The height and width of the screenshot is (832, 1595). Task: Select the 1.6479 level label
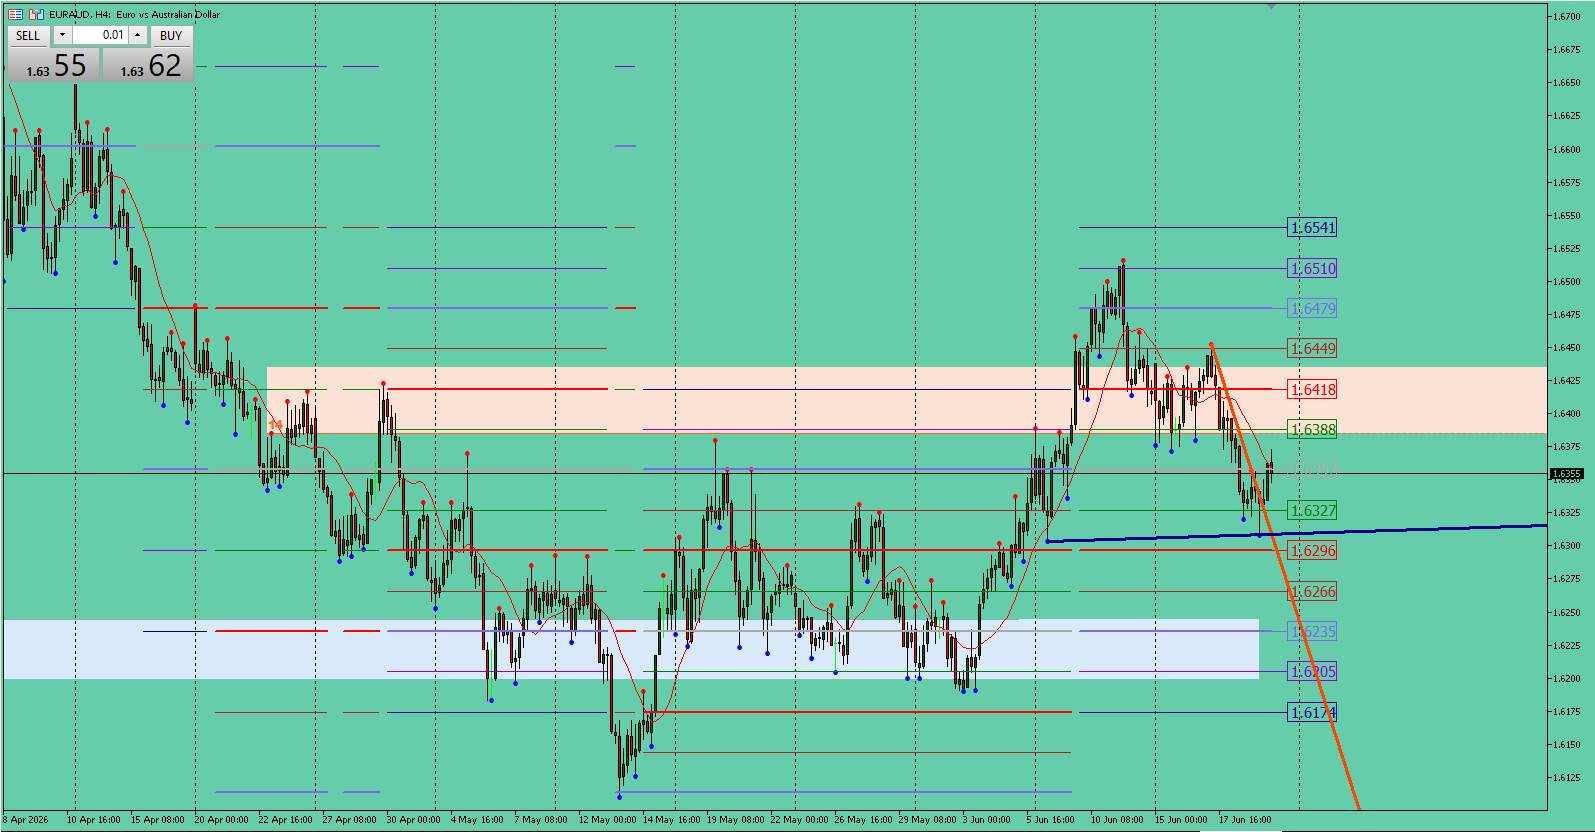[x=1312, y=308]
